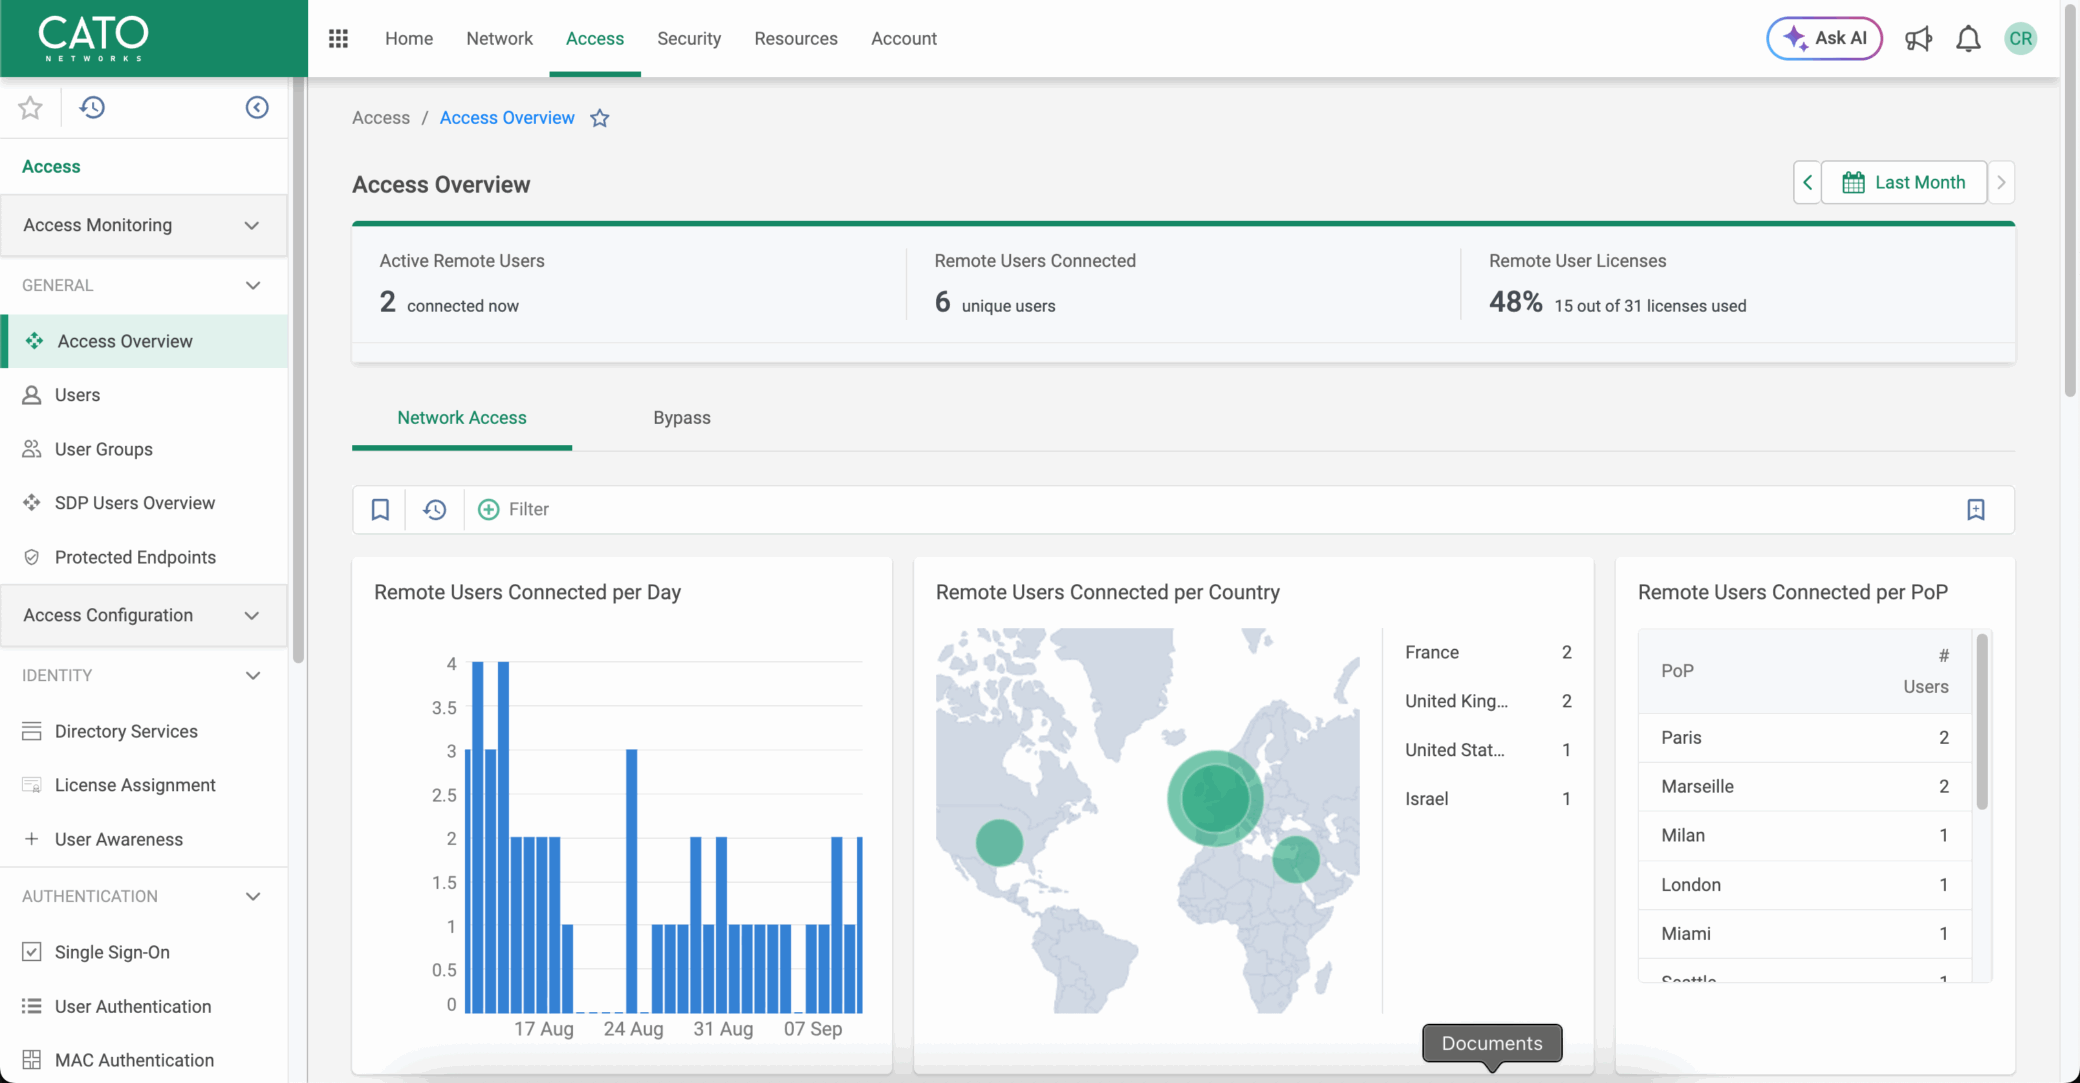The width and height of the screenshot is (2080, 1083).
Task: Collapse the AUTHENTICATION section chevron
Action: [253, 896]
